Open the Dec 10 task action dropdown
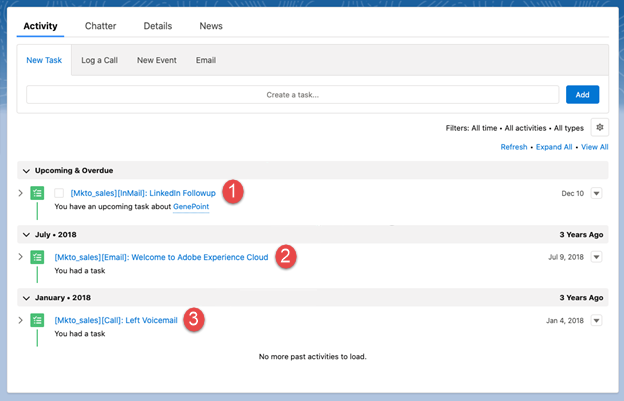 point(596,193)
